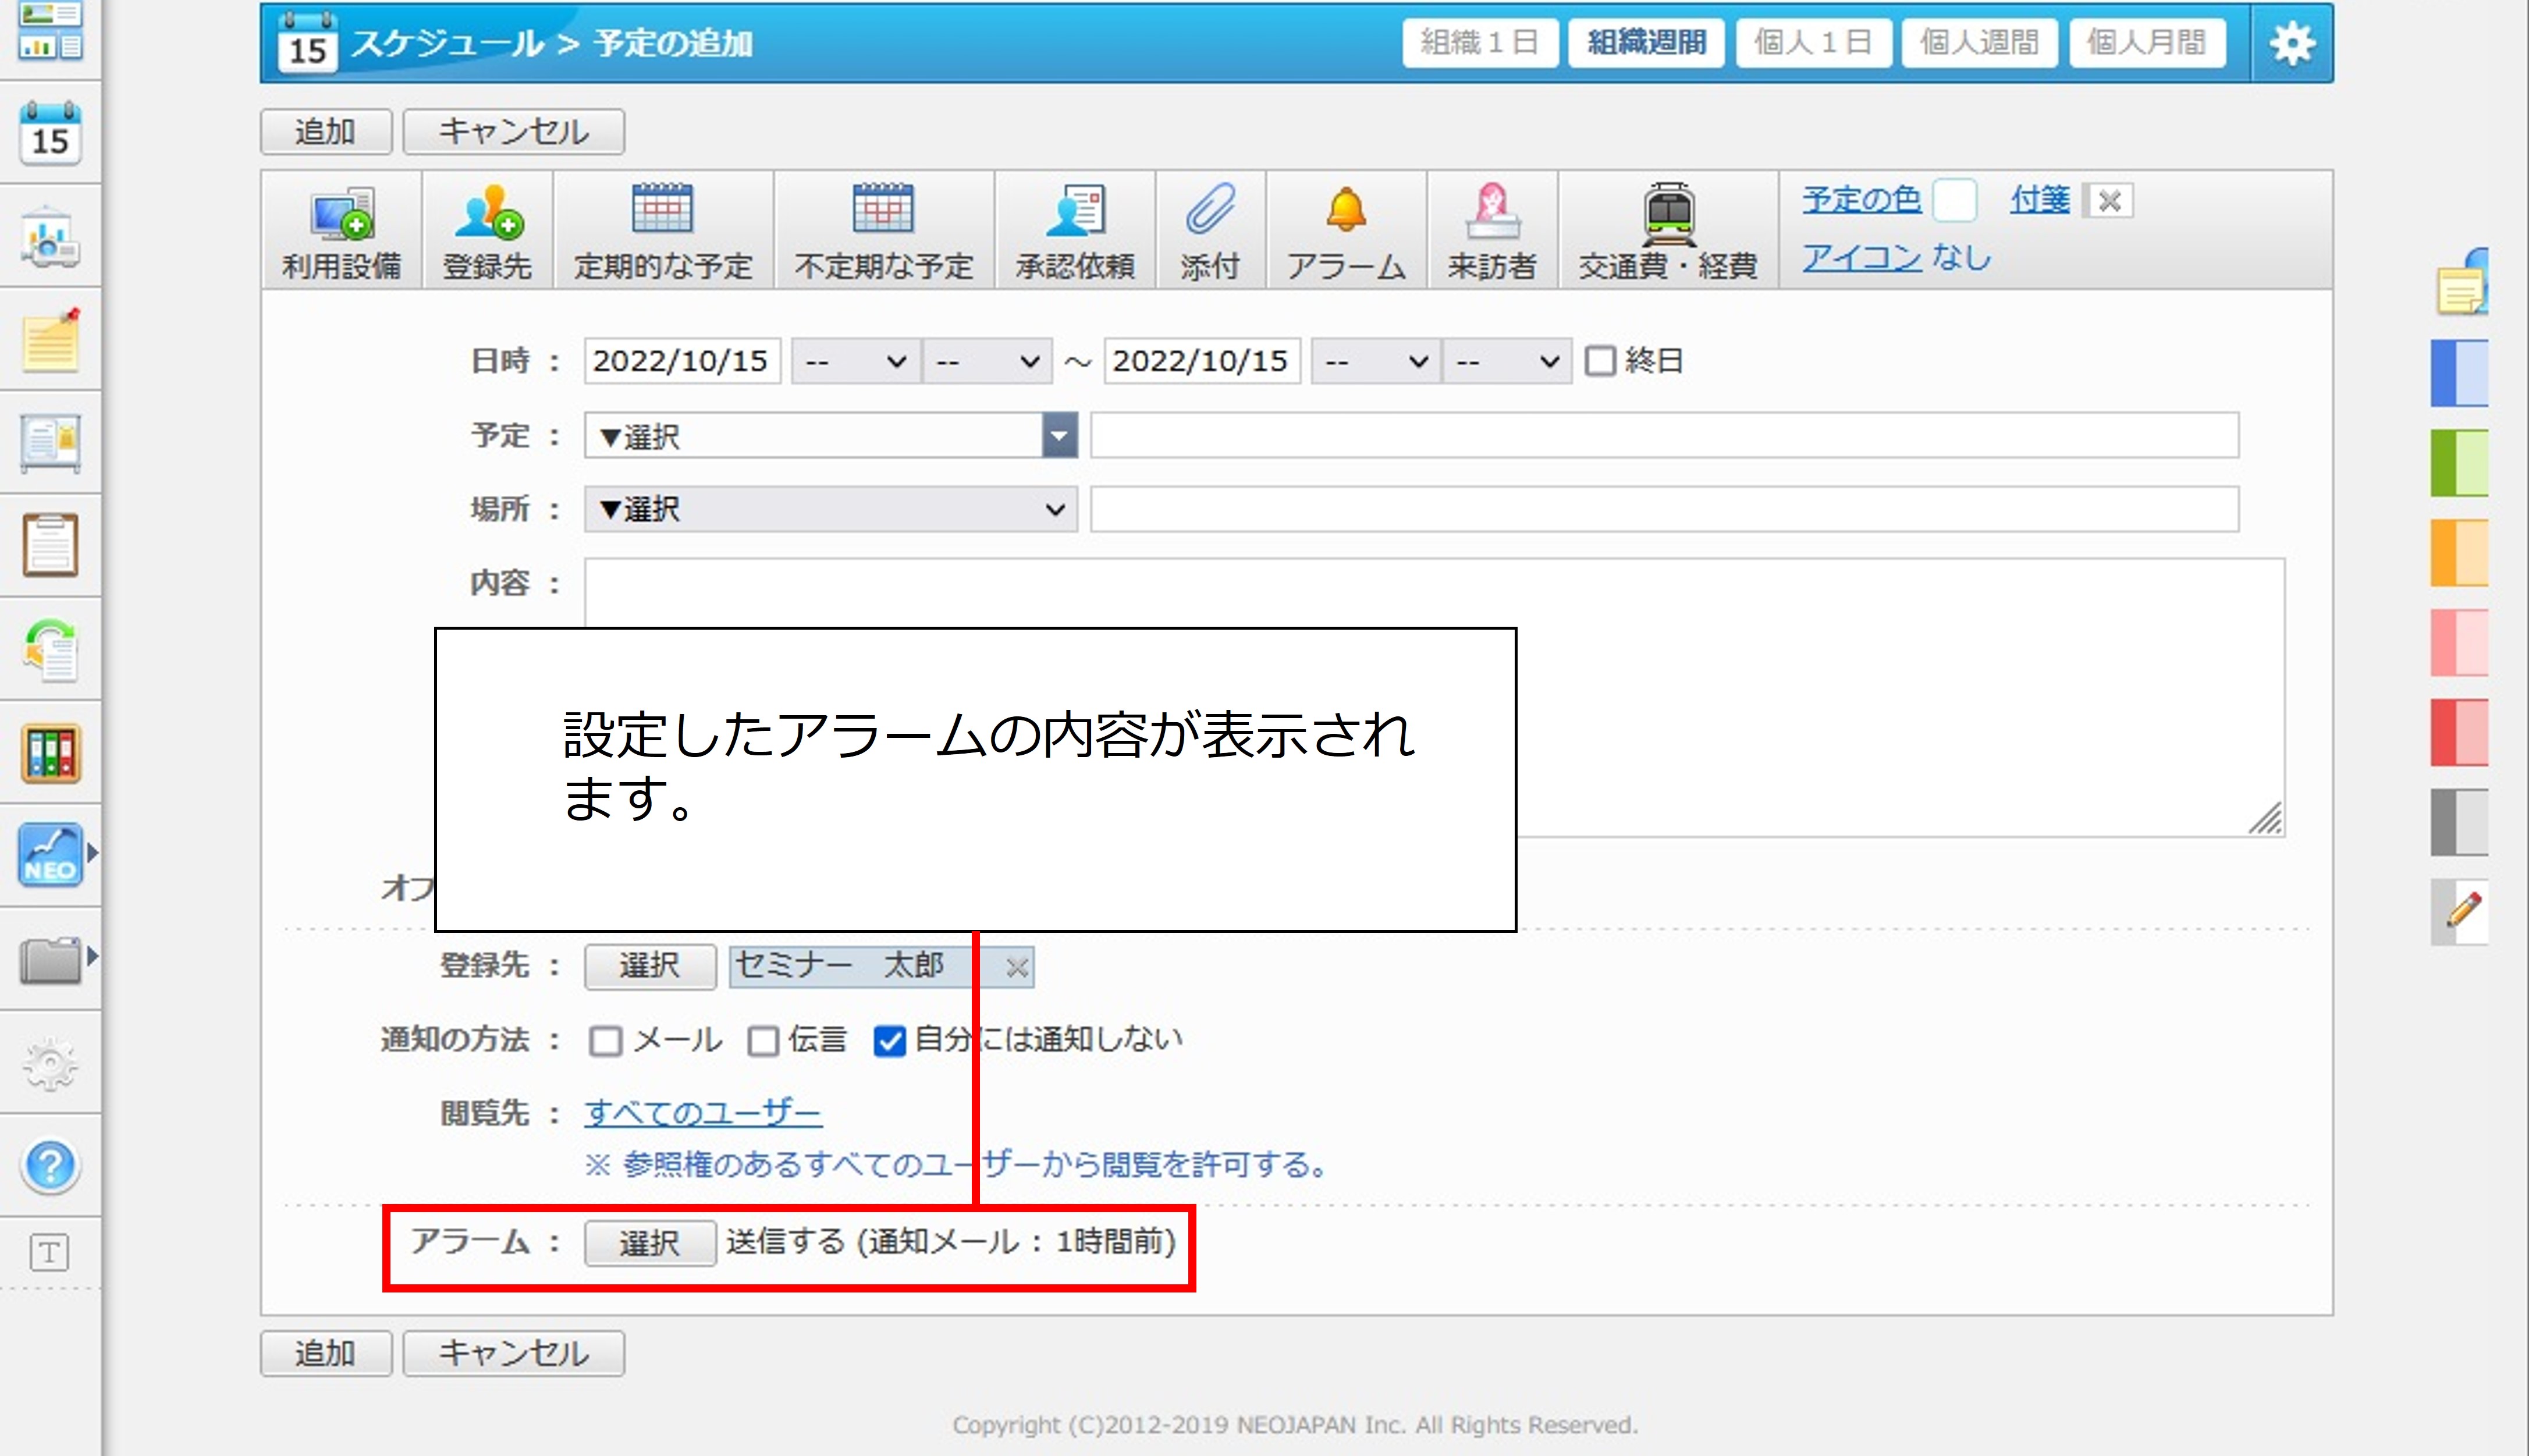Select the green sticky color swatch

tap(2459, 463)
